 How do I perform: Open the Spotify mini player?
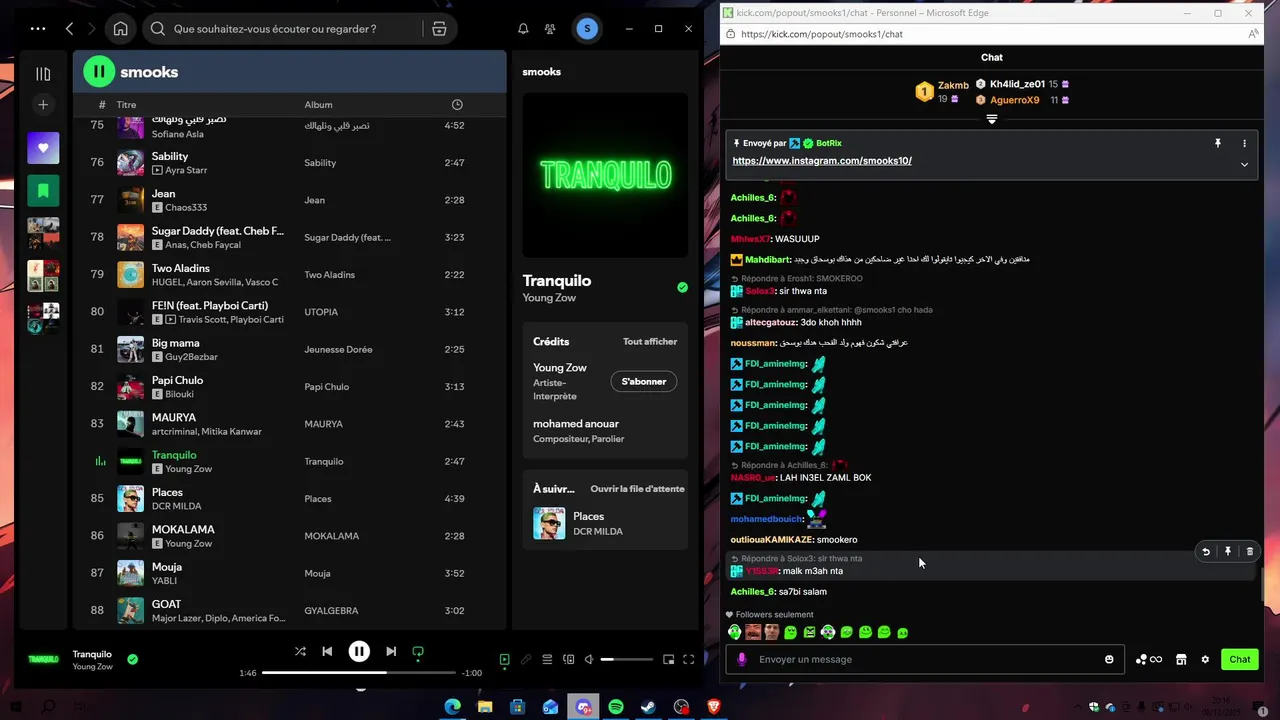click(668, 659)
